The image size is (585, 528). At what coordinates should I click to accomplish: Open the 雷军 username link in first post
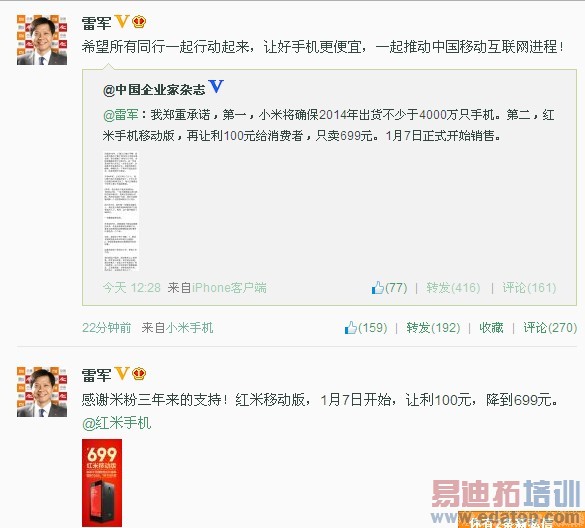click(x=97, y=23)
